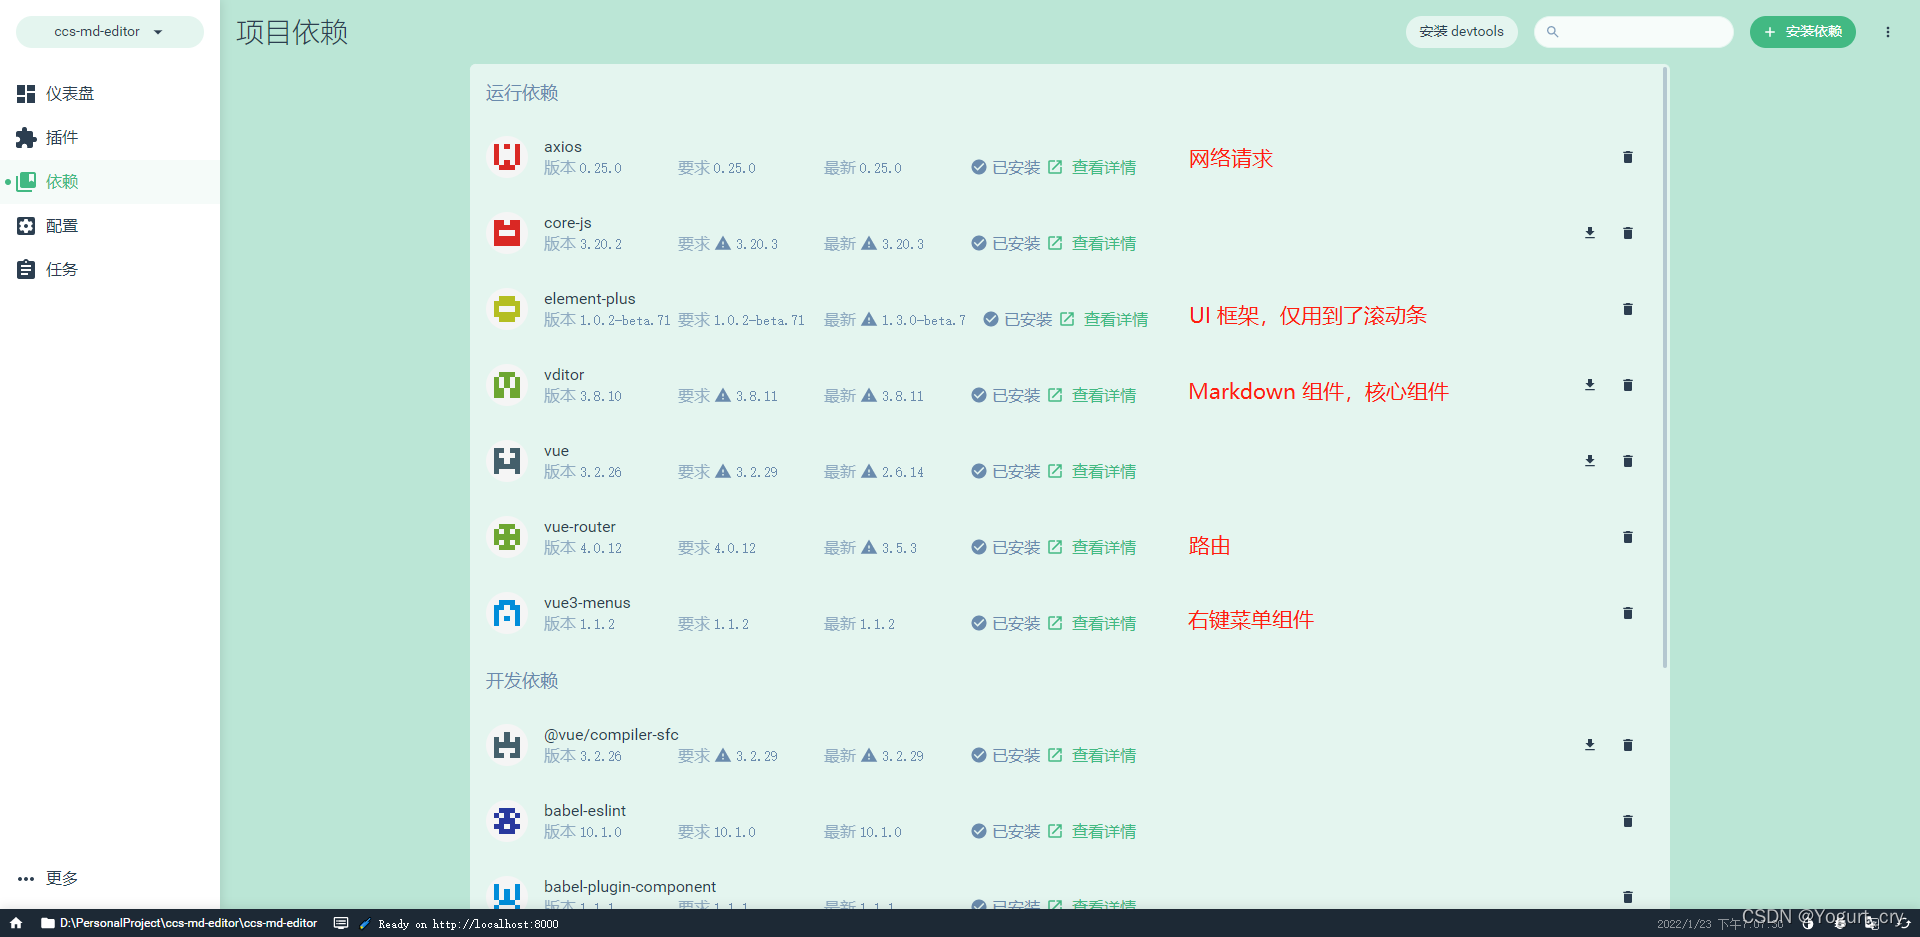Switch to the 依赖 section in sidebar
Screen dimensions: 1920x937
point(61,181)
